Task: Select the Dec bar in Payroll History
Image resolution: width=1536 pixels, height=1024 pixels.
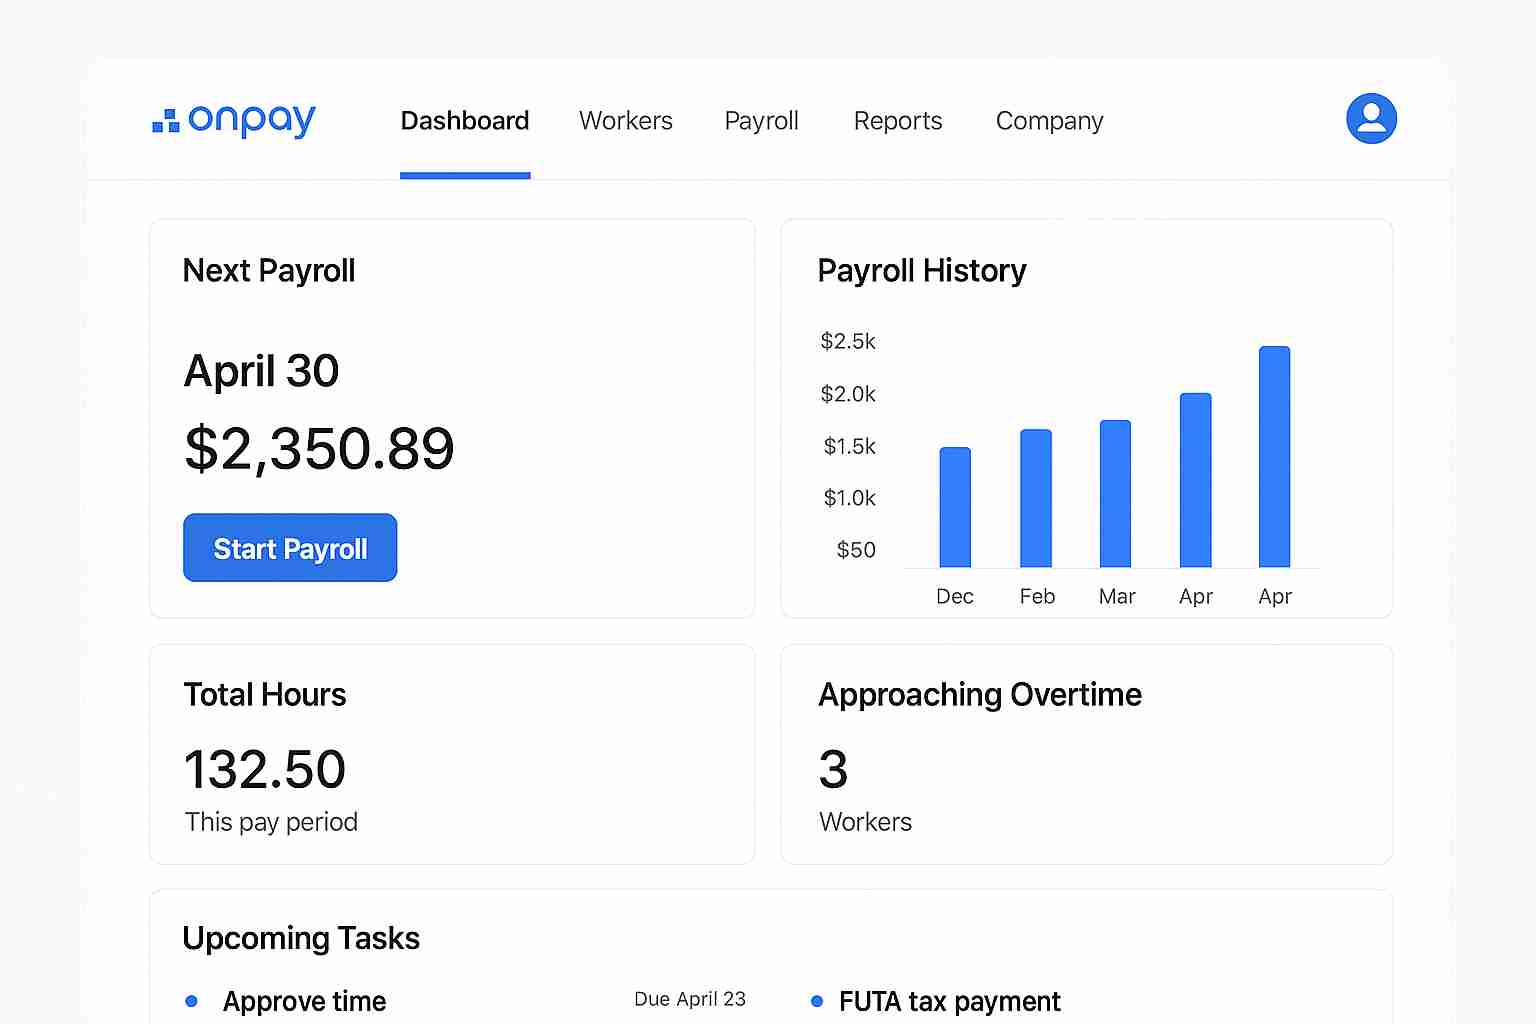Action: click(x=954, y=510)
